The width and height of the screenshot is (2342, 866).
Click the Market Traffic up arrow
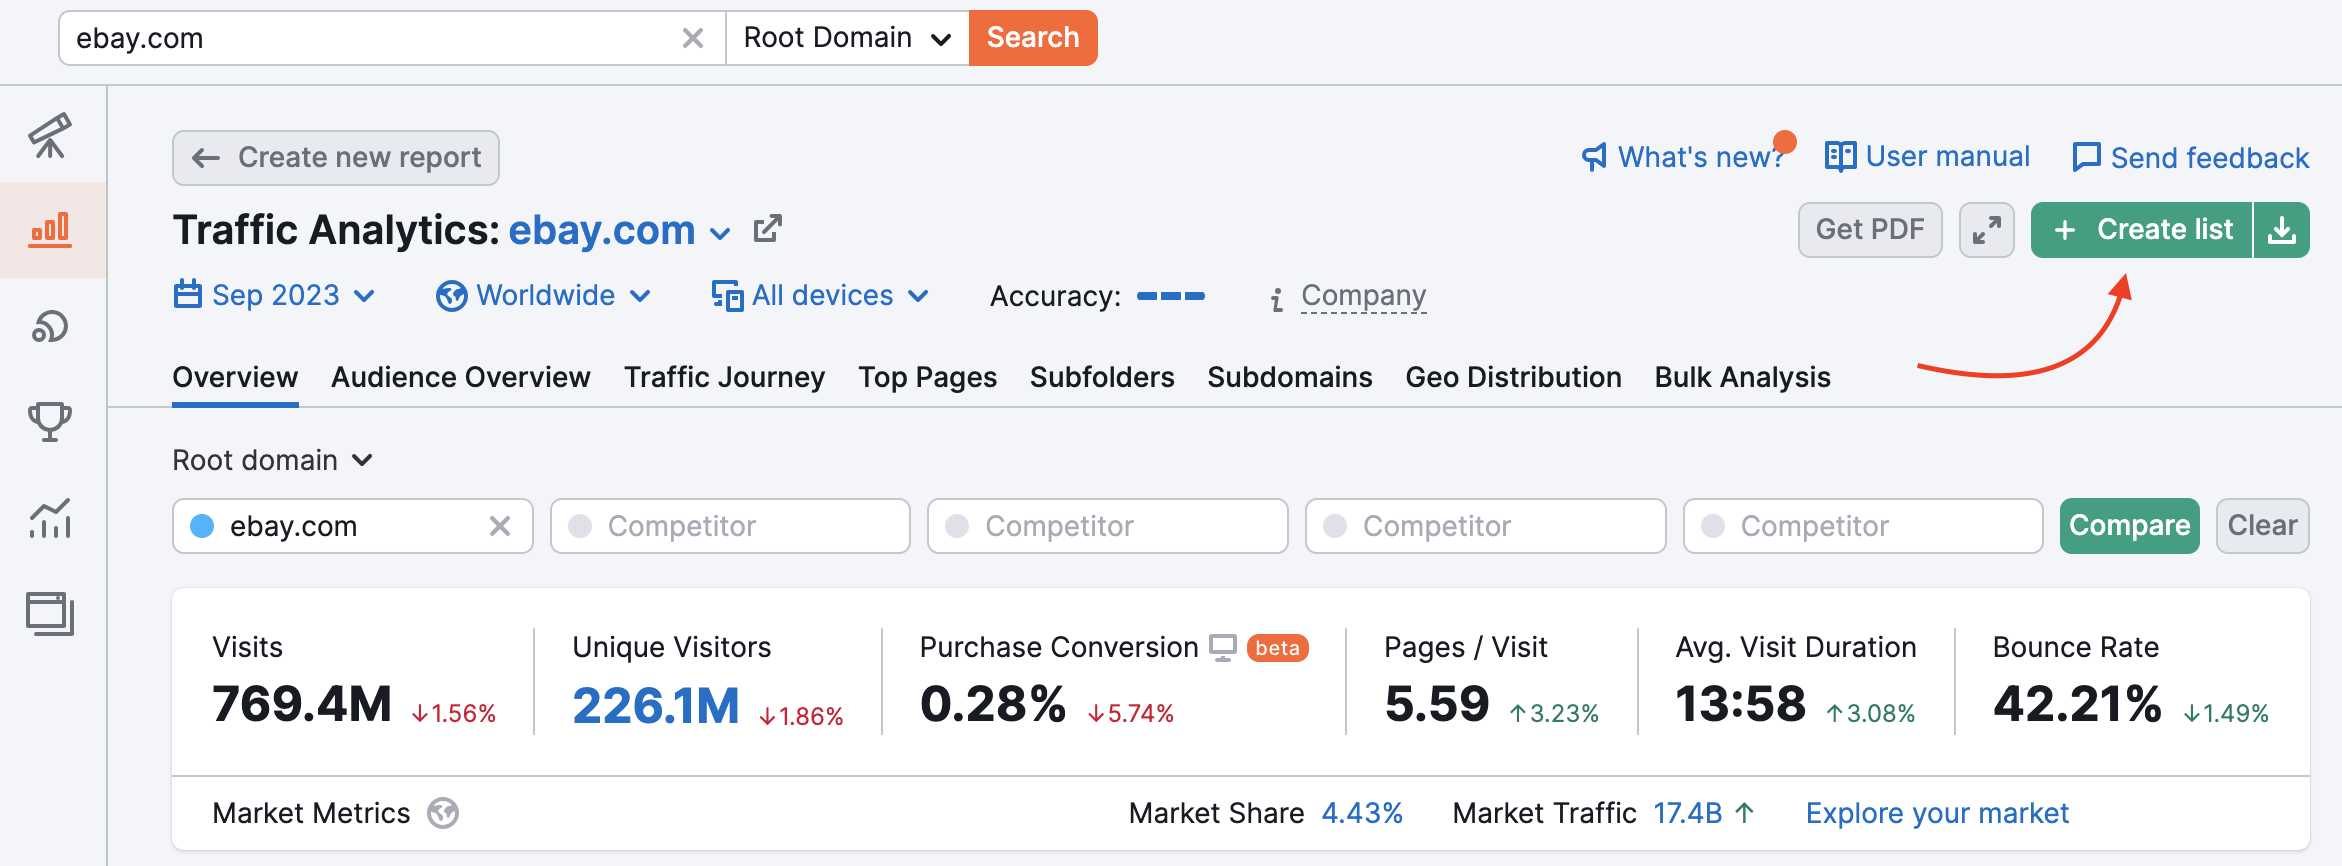coord(1745,812)
